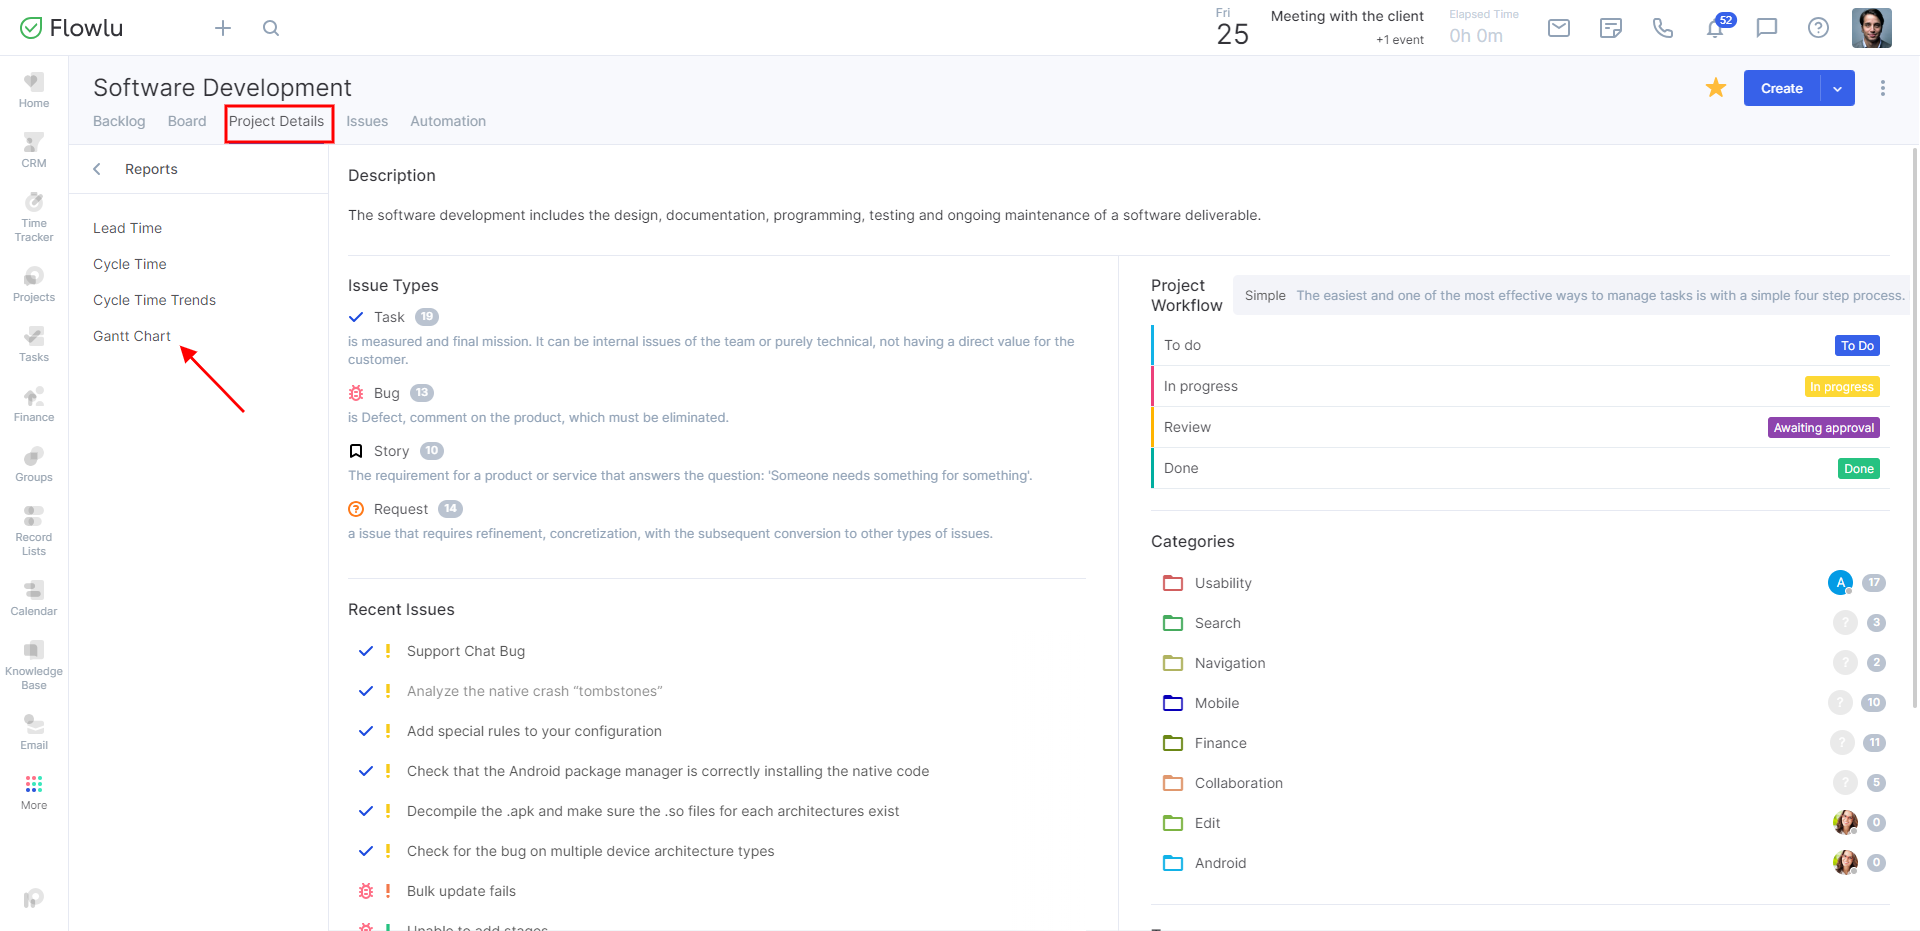Image resolution: width=1920 pixels, height=931 pixels.
Task: Open the help question mark icon
Action: point(1817,28)
